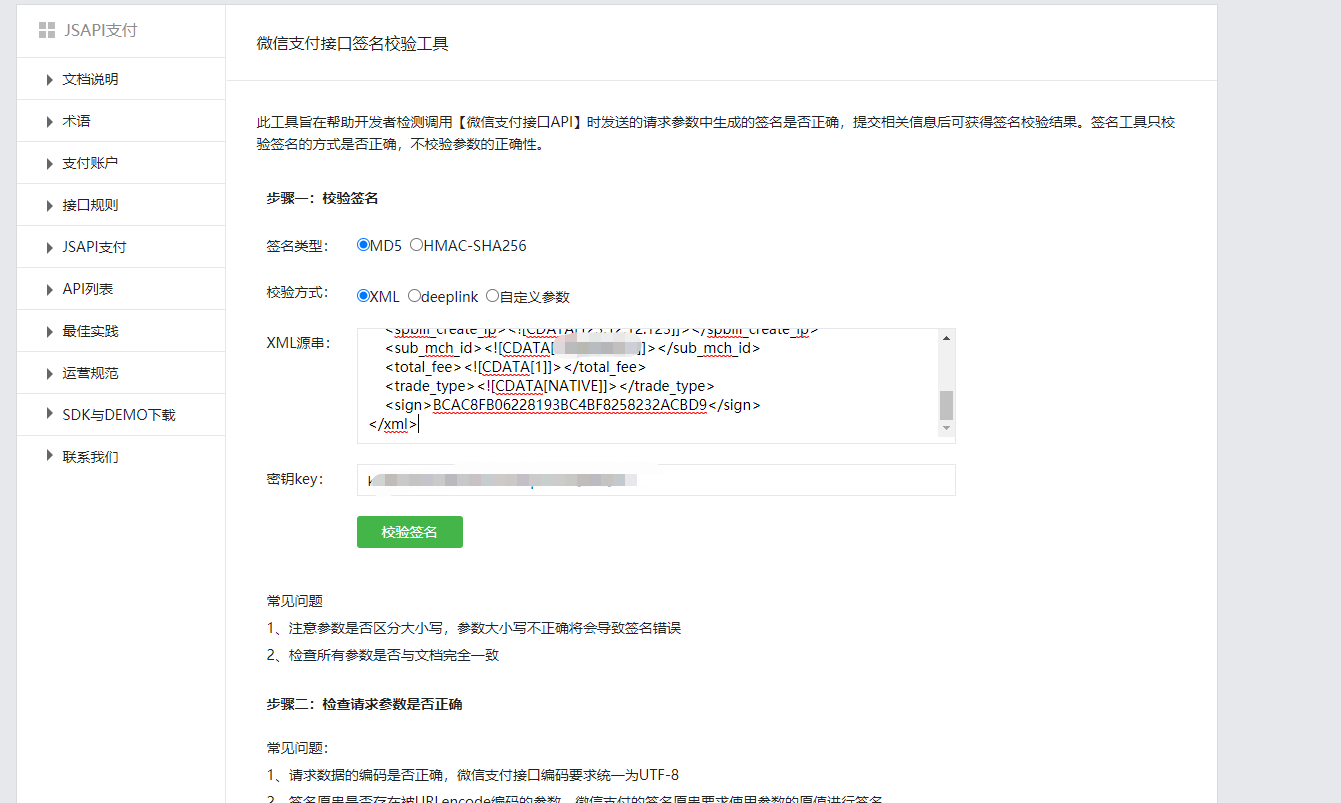Select deeplink verification method

click(414, 296)
